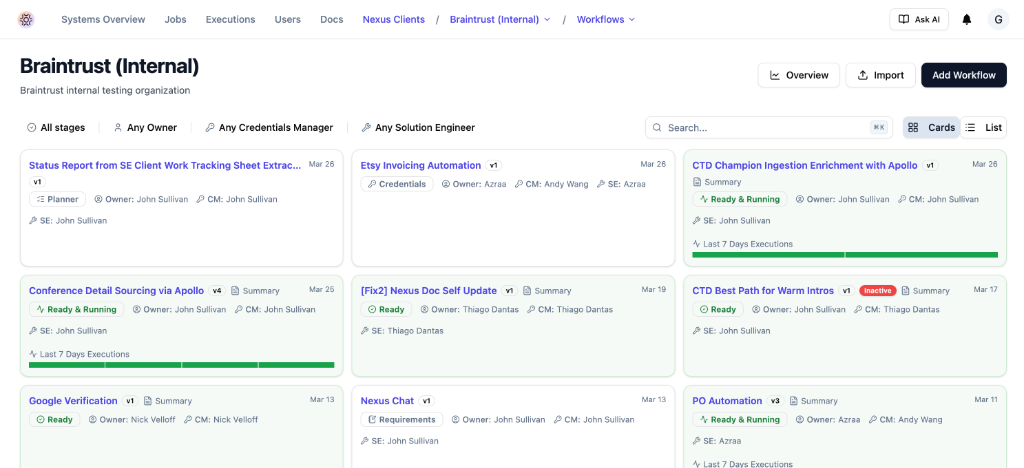
Task: Click 'SE: Thiago Dantas' on Fix2 Nexus card
Action: coord(402,331)
